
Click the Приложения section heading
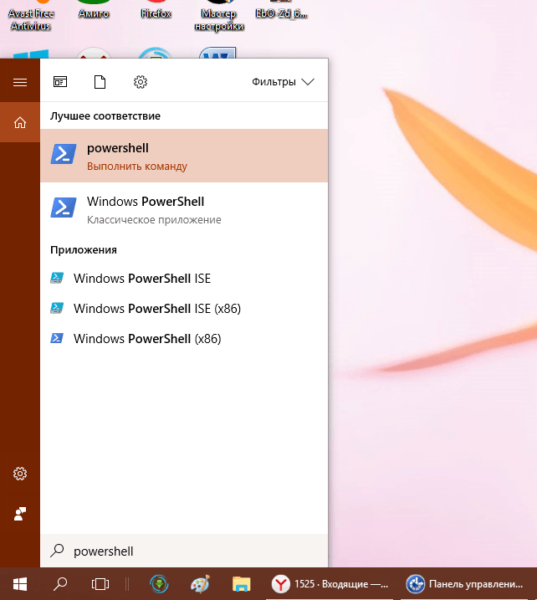(83, 250)
